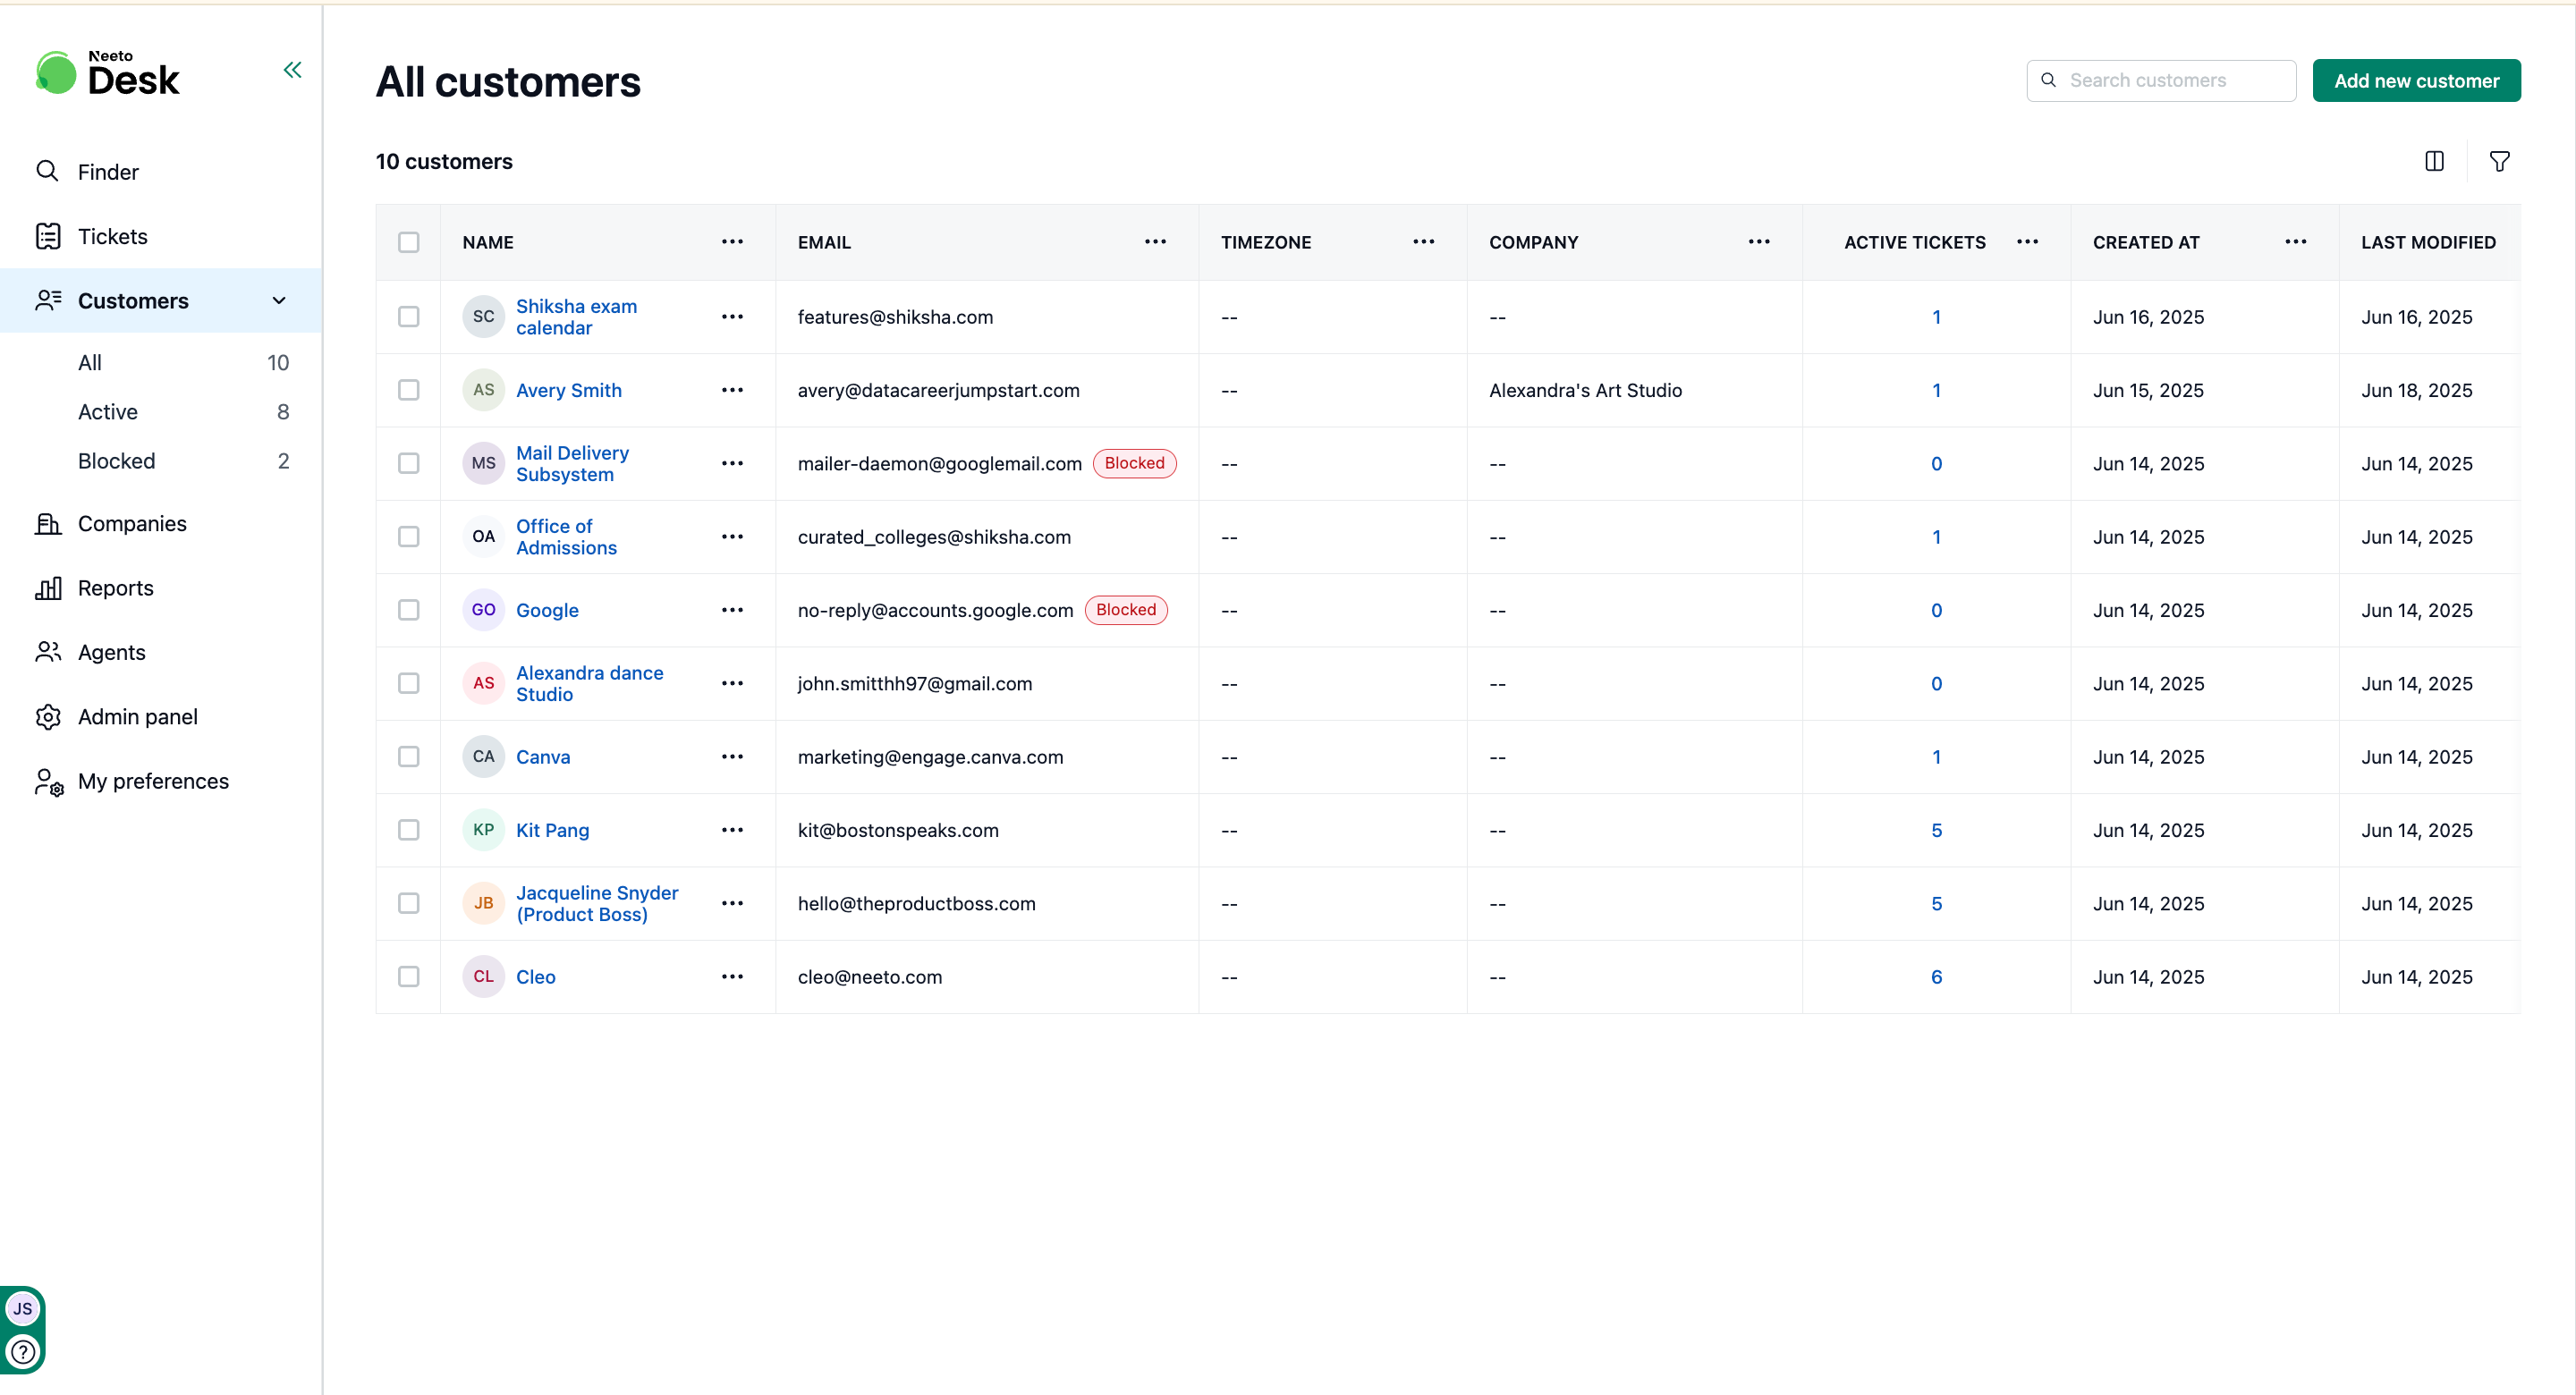Click the KP avatar for Kit Pang
2576x1395 pixels.
pyautogui.click(x=483, y=830)
